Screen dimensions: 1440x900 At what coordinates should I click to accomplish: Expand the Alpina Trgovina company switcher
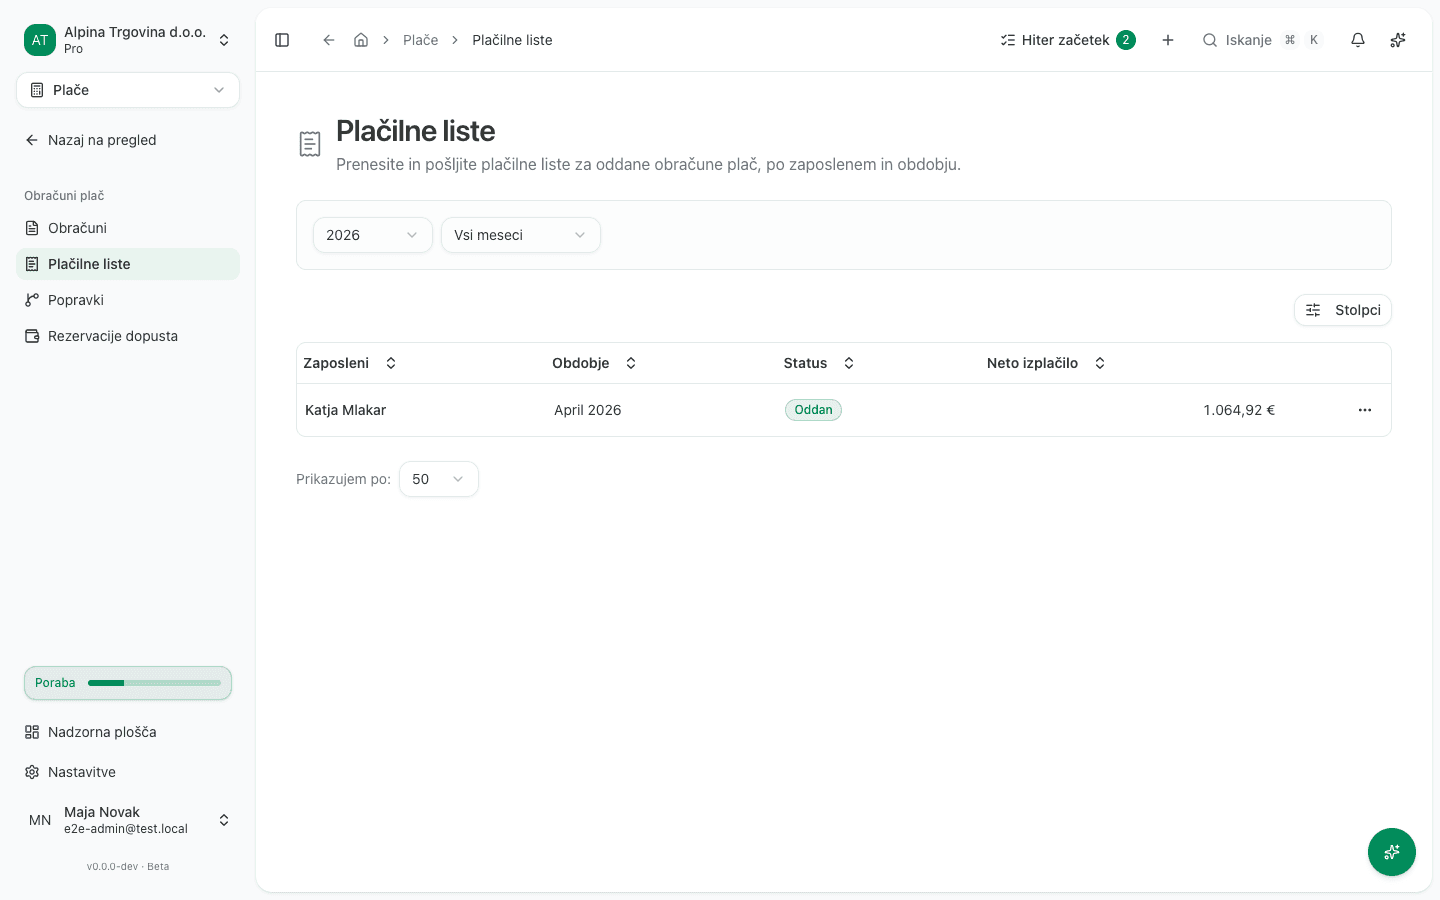[x=128, y=40]
